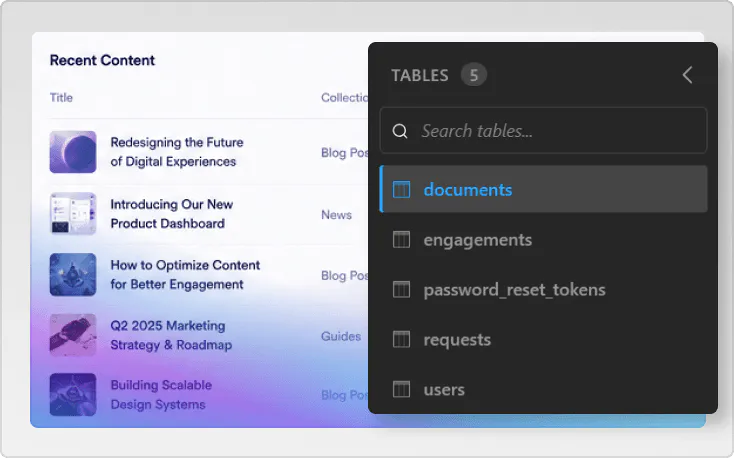Click the Guides collection cell
Image resolution: width=734 pixels, height=458 pixels.
tap(341, 336)
